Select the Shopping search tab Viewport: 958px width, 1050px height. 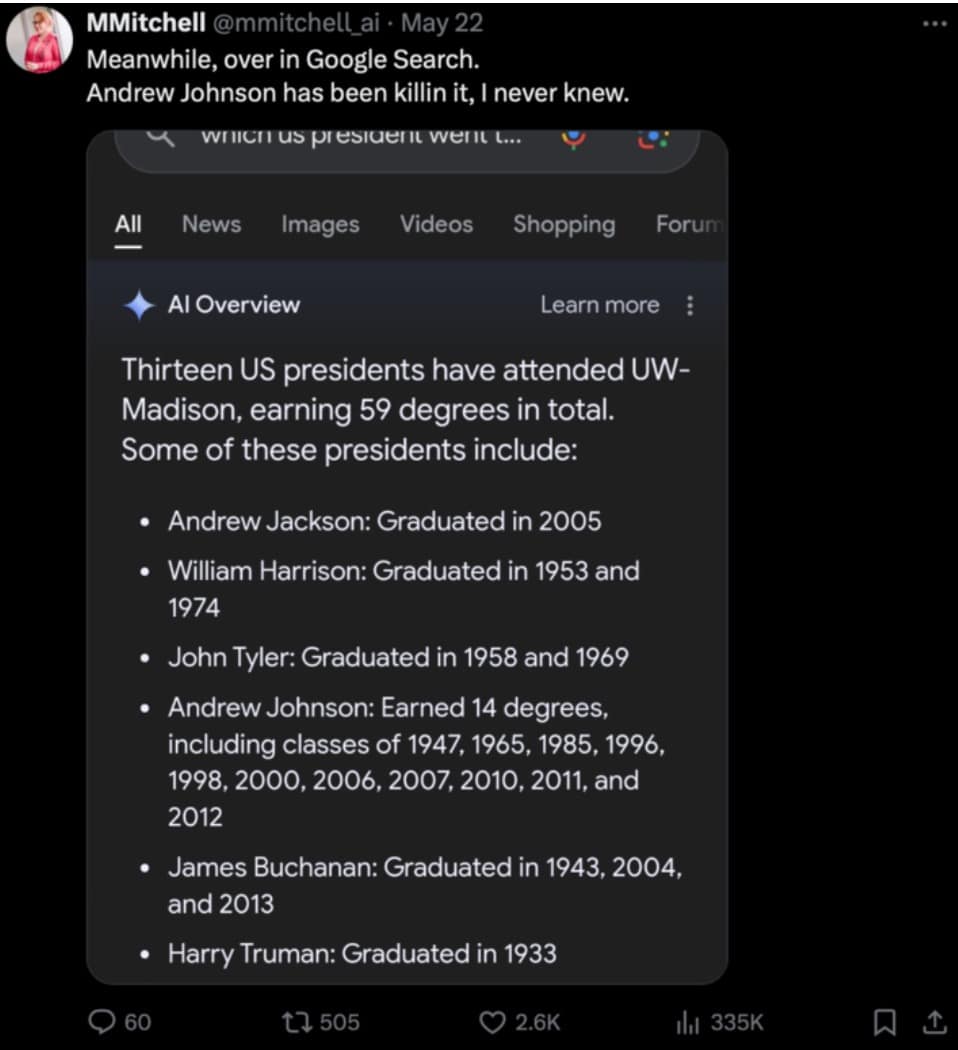(x=564, y=224)
